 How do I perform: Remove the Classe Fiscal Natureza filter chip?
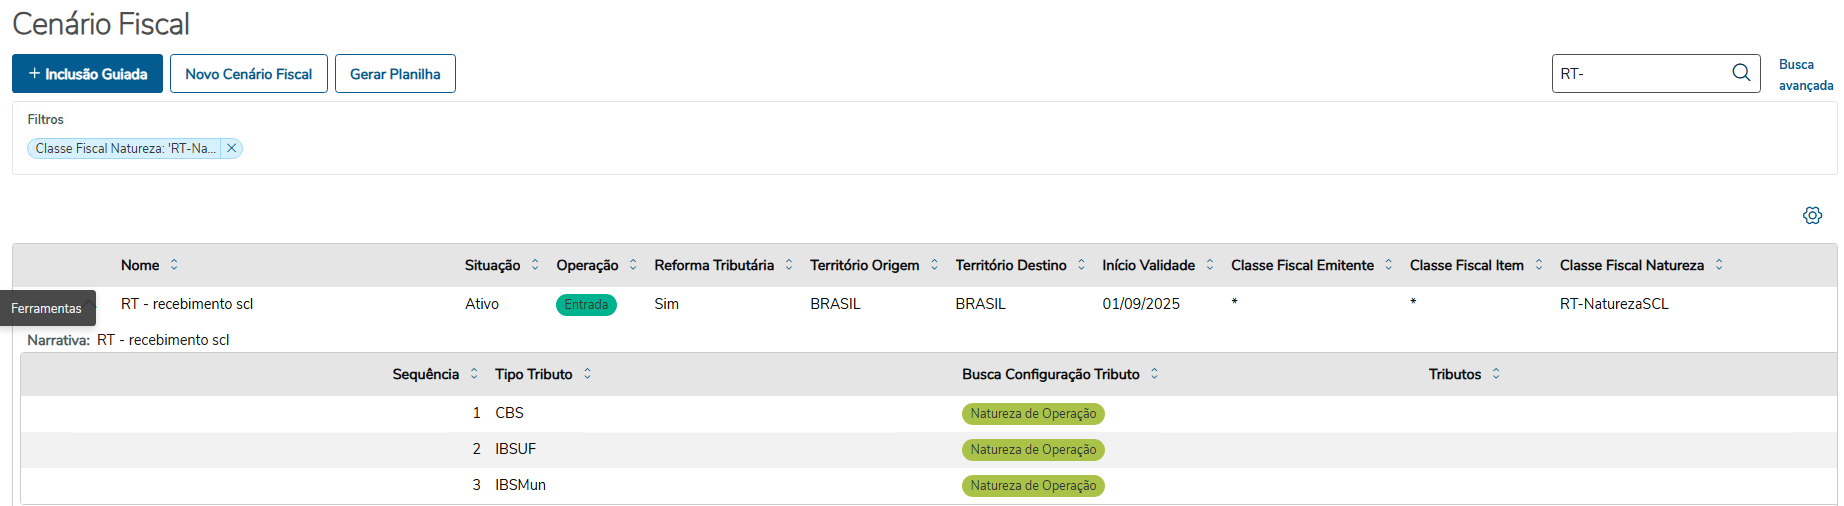[231, 148]
